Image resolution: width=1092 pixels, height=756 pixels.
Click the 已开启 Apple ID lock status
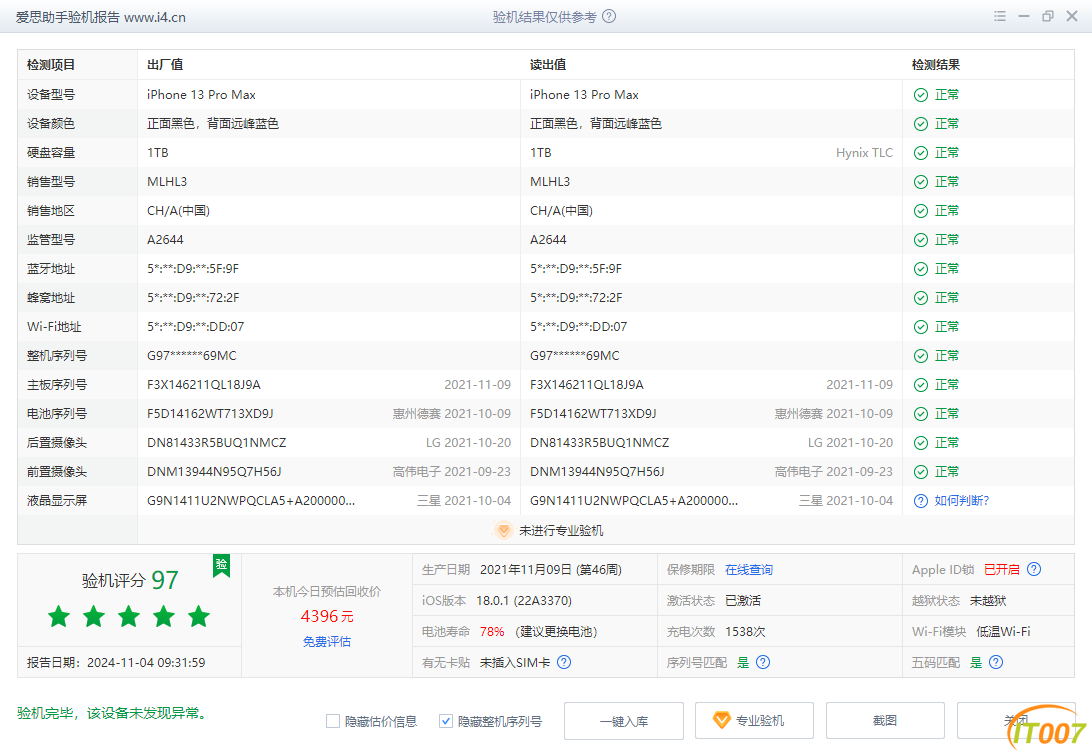[x=1001, y=569]
